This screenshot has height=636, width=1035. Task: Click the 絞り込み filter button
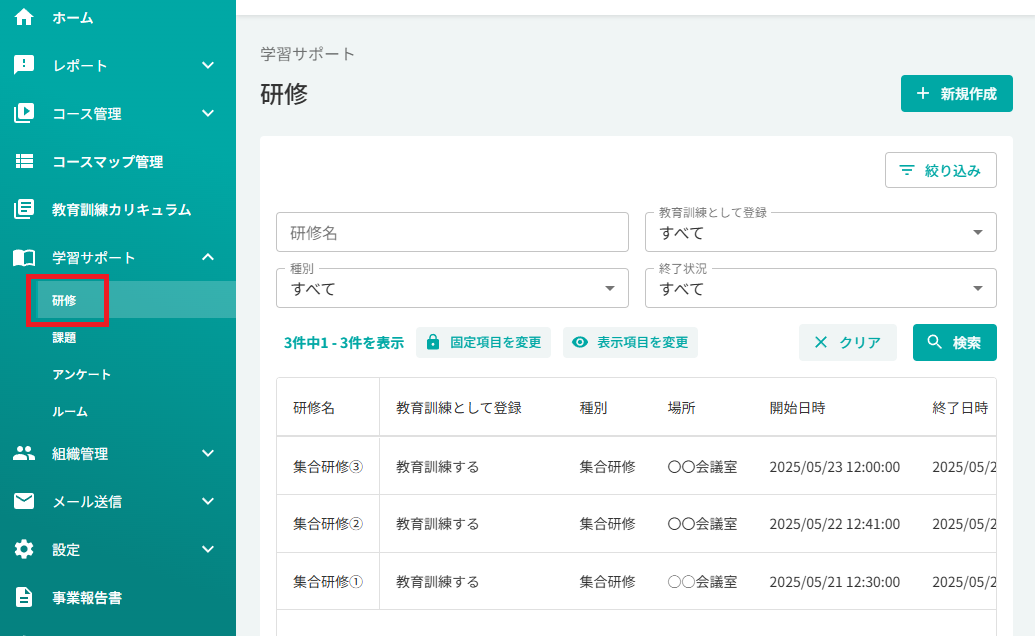pos(941,170)
